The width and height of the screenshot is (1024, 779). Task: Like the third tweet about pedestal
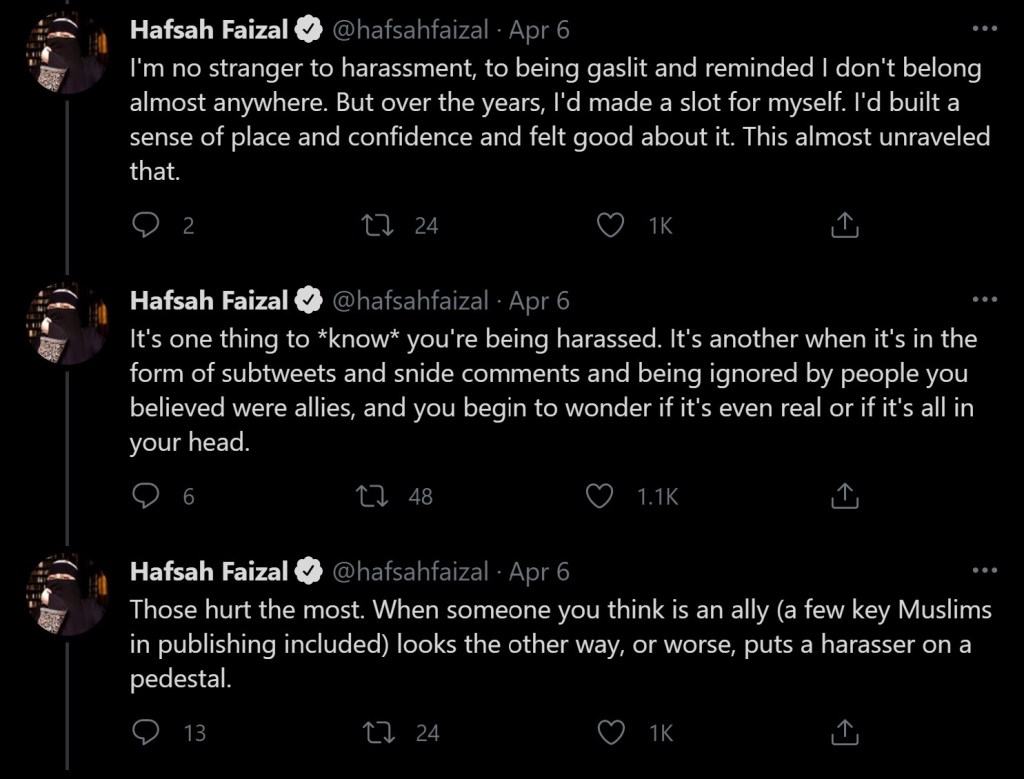(610, 732)
